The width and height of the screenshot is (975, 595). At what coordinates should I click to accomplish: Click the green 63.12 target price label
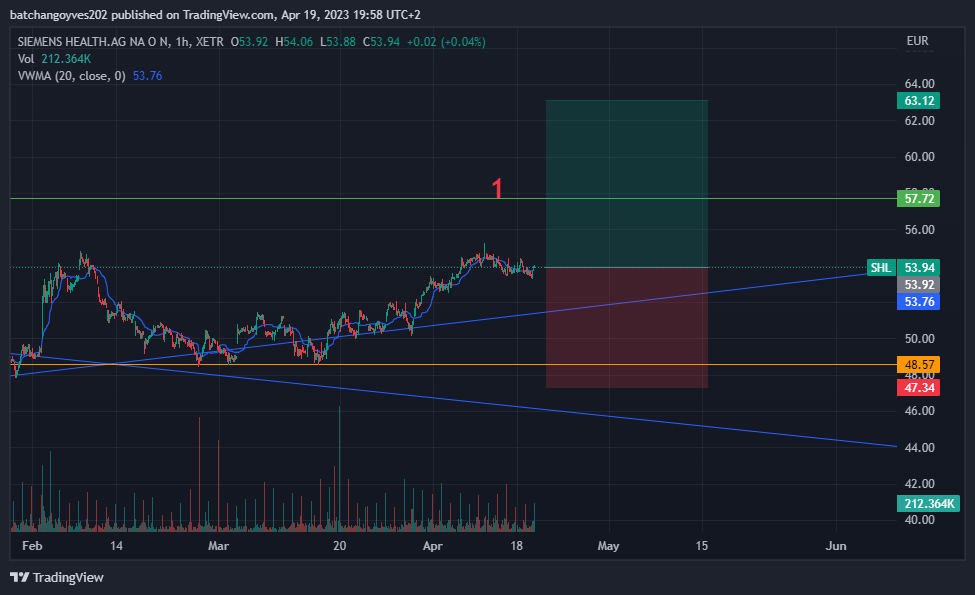click(x=918, y=101)
